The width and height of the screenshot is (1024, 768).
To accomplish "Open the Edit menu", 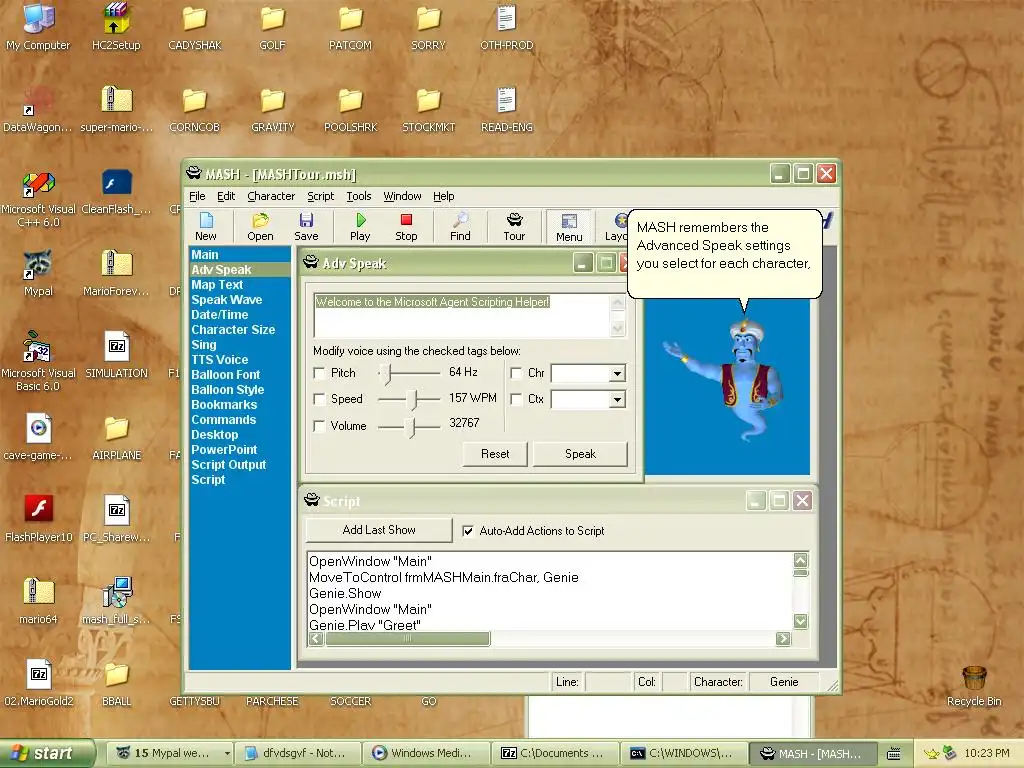I will pos(226,196).
